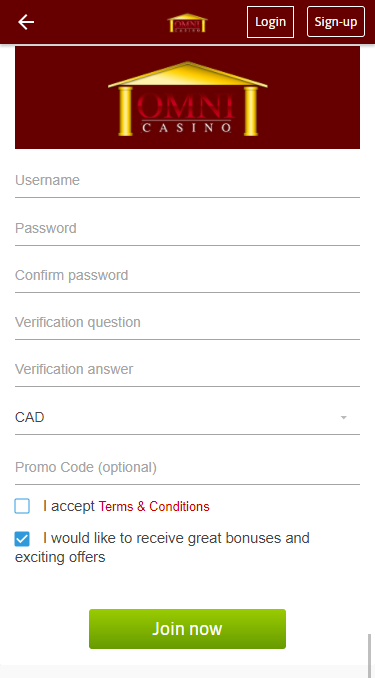Select the Confirm password field
The image size is (375, 678).
[187, 275]
